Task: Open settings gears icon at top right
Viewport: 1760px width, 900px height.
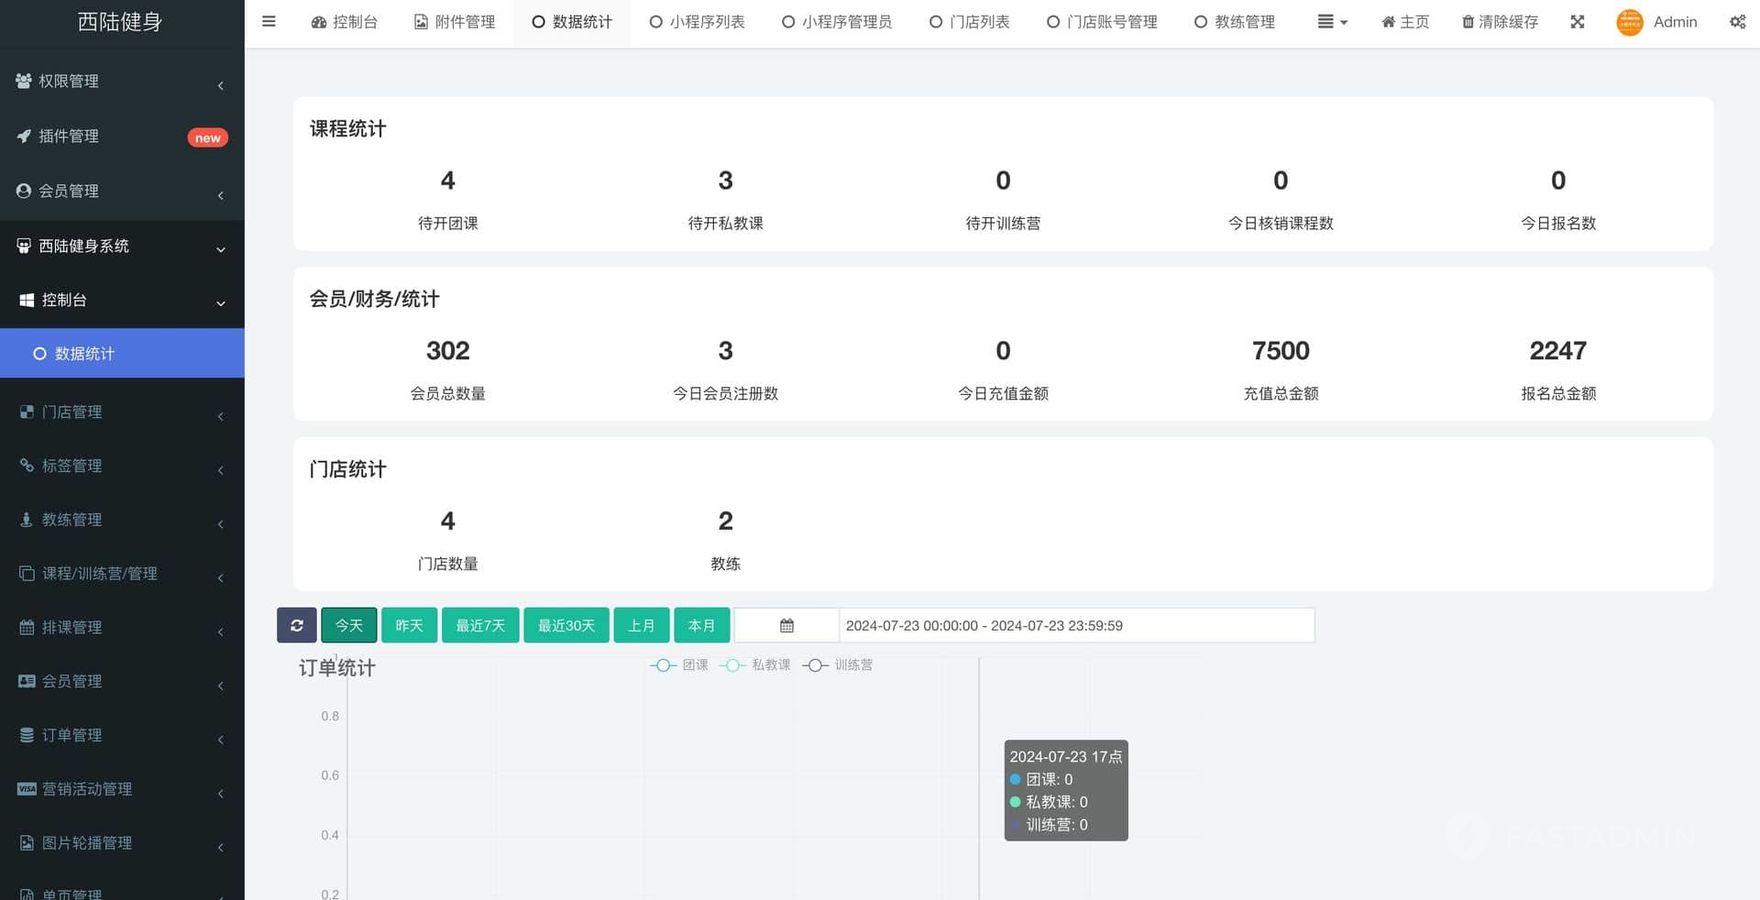Action: pyautogui.click(x=1737, y=22)
